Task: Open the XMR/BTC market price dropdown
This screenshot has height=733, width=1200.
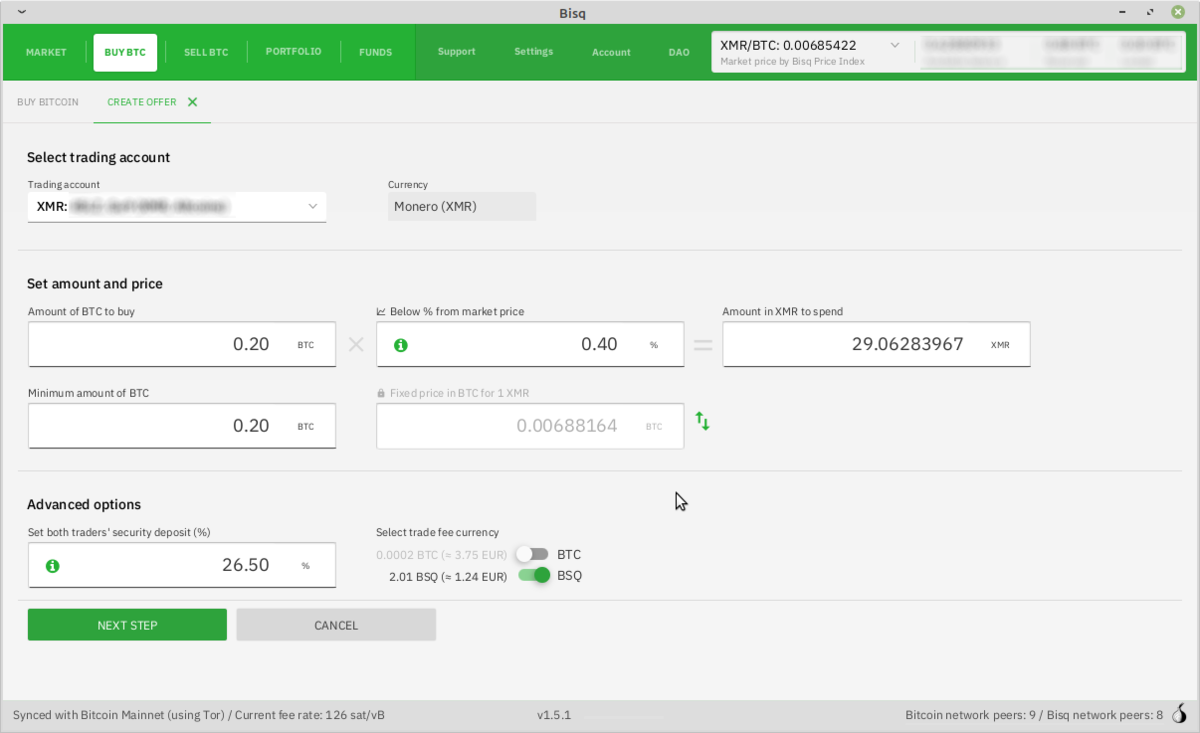Action: (894, 46)
